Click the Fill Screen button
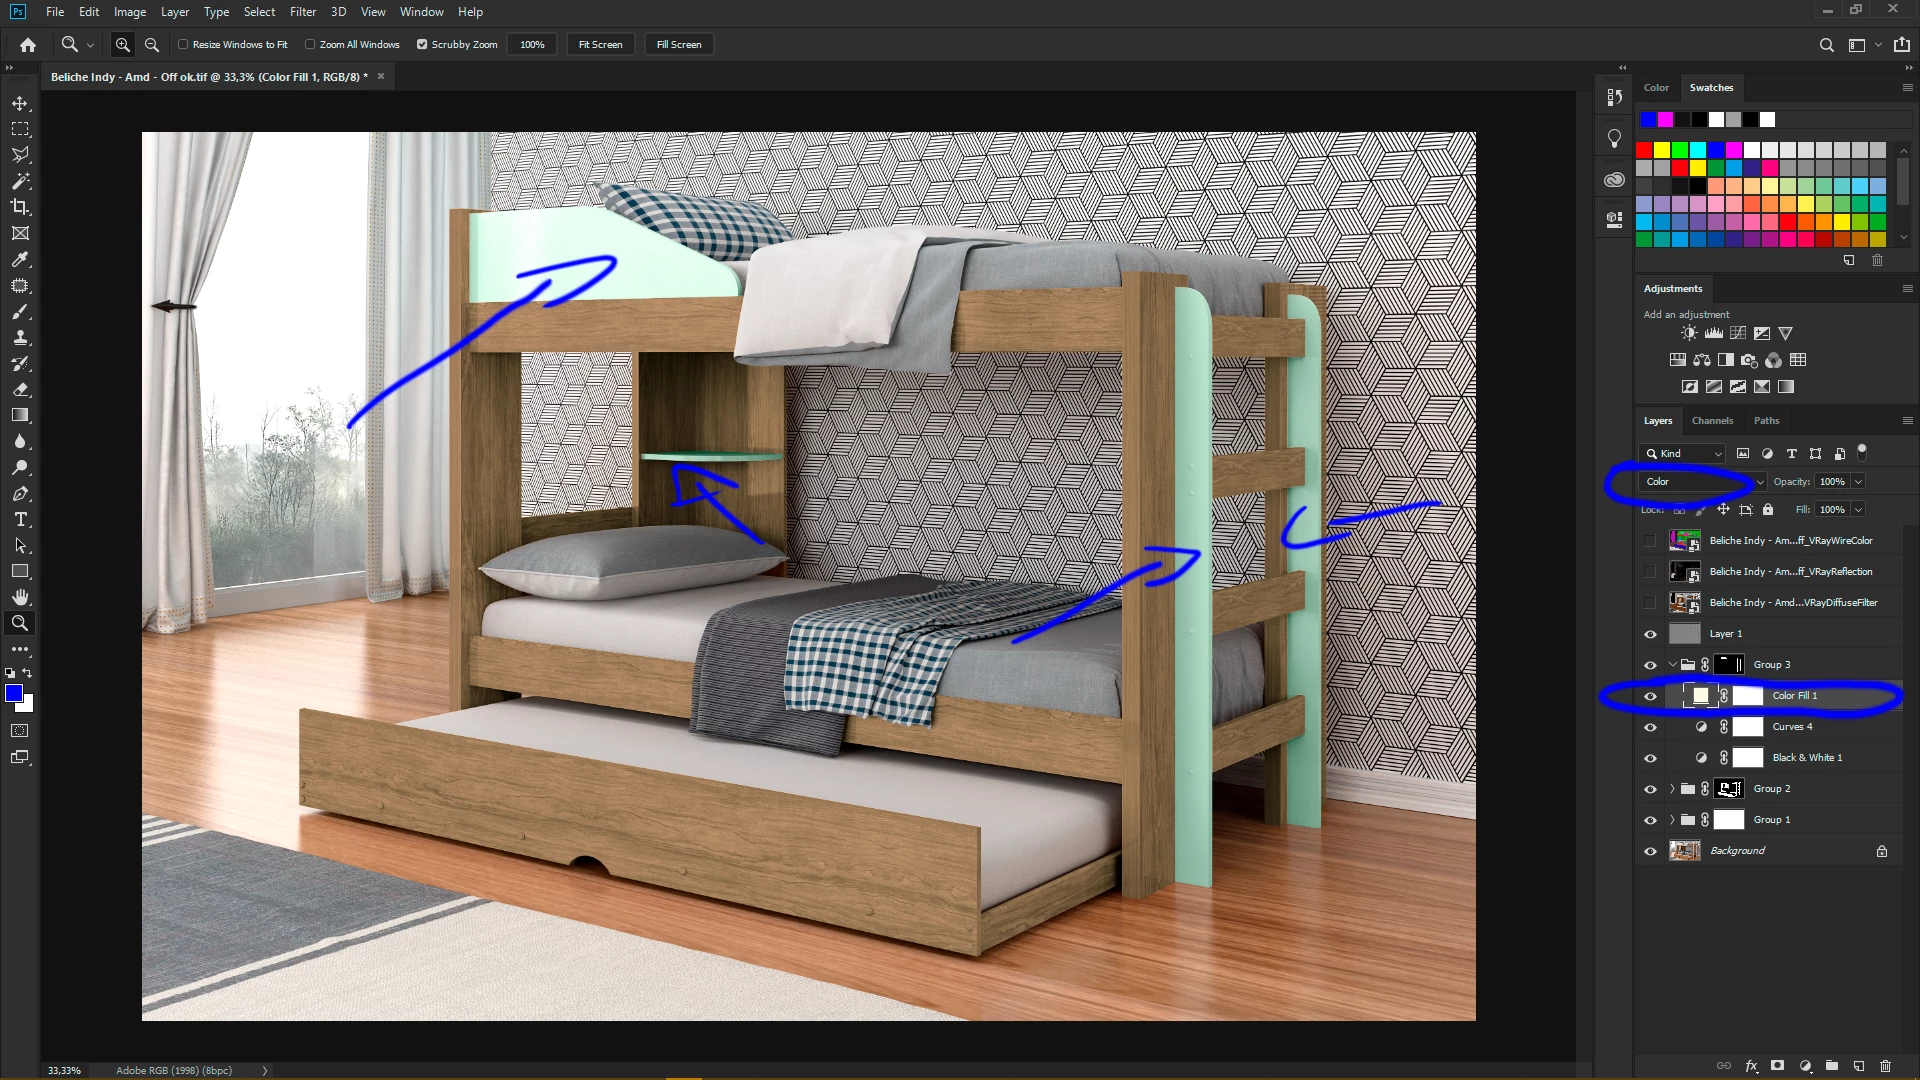 pyautogui.click(x=679, y=44)
